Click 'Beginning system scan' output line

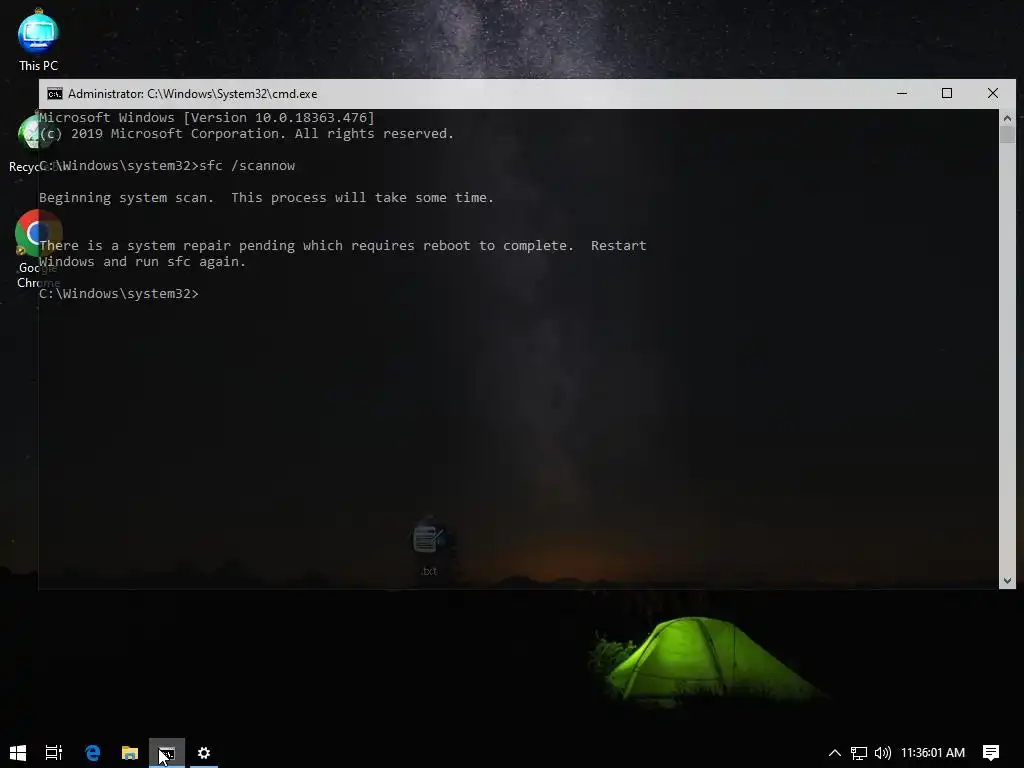[266, 198]
